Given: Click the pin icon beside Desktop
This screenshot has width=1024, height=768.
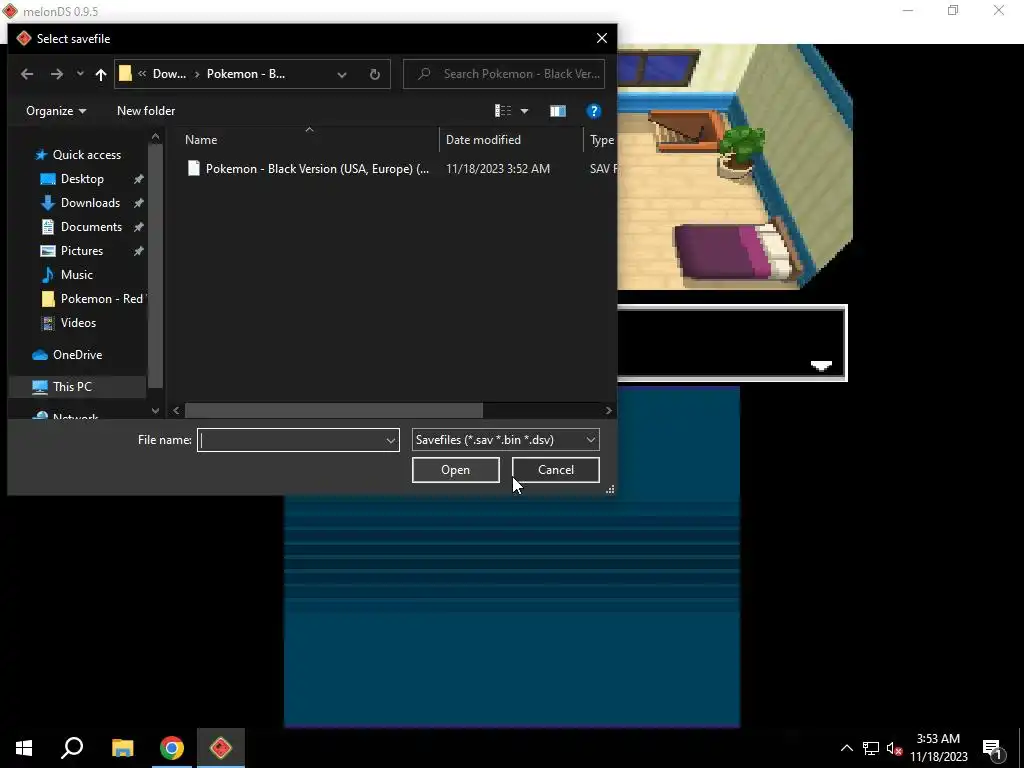Looking at the screenshot, I should coord(138,179).
